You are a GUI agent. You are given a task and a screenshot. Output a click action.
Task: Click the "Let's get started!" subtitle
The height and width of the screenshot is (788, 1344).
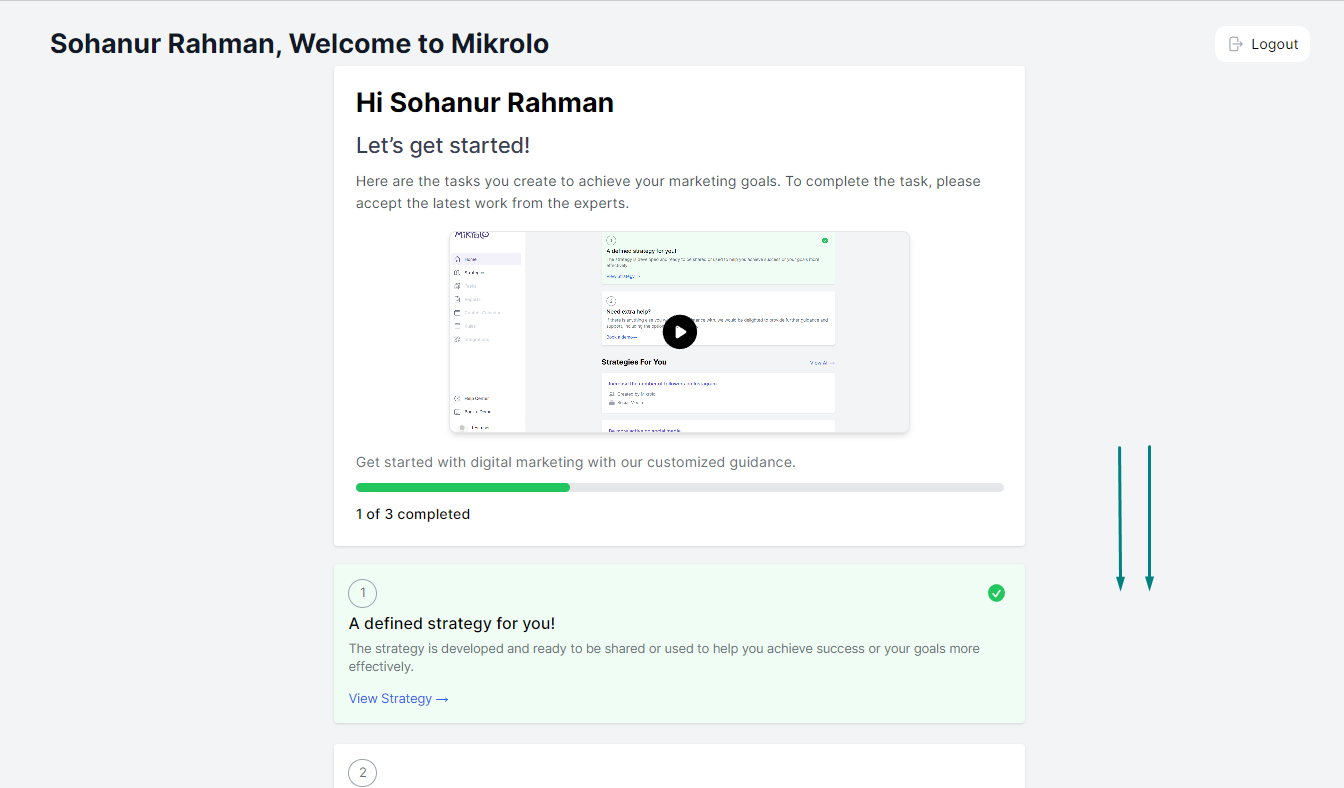443,145
